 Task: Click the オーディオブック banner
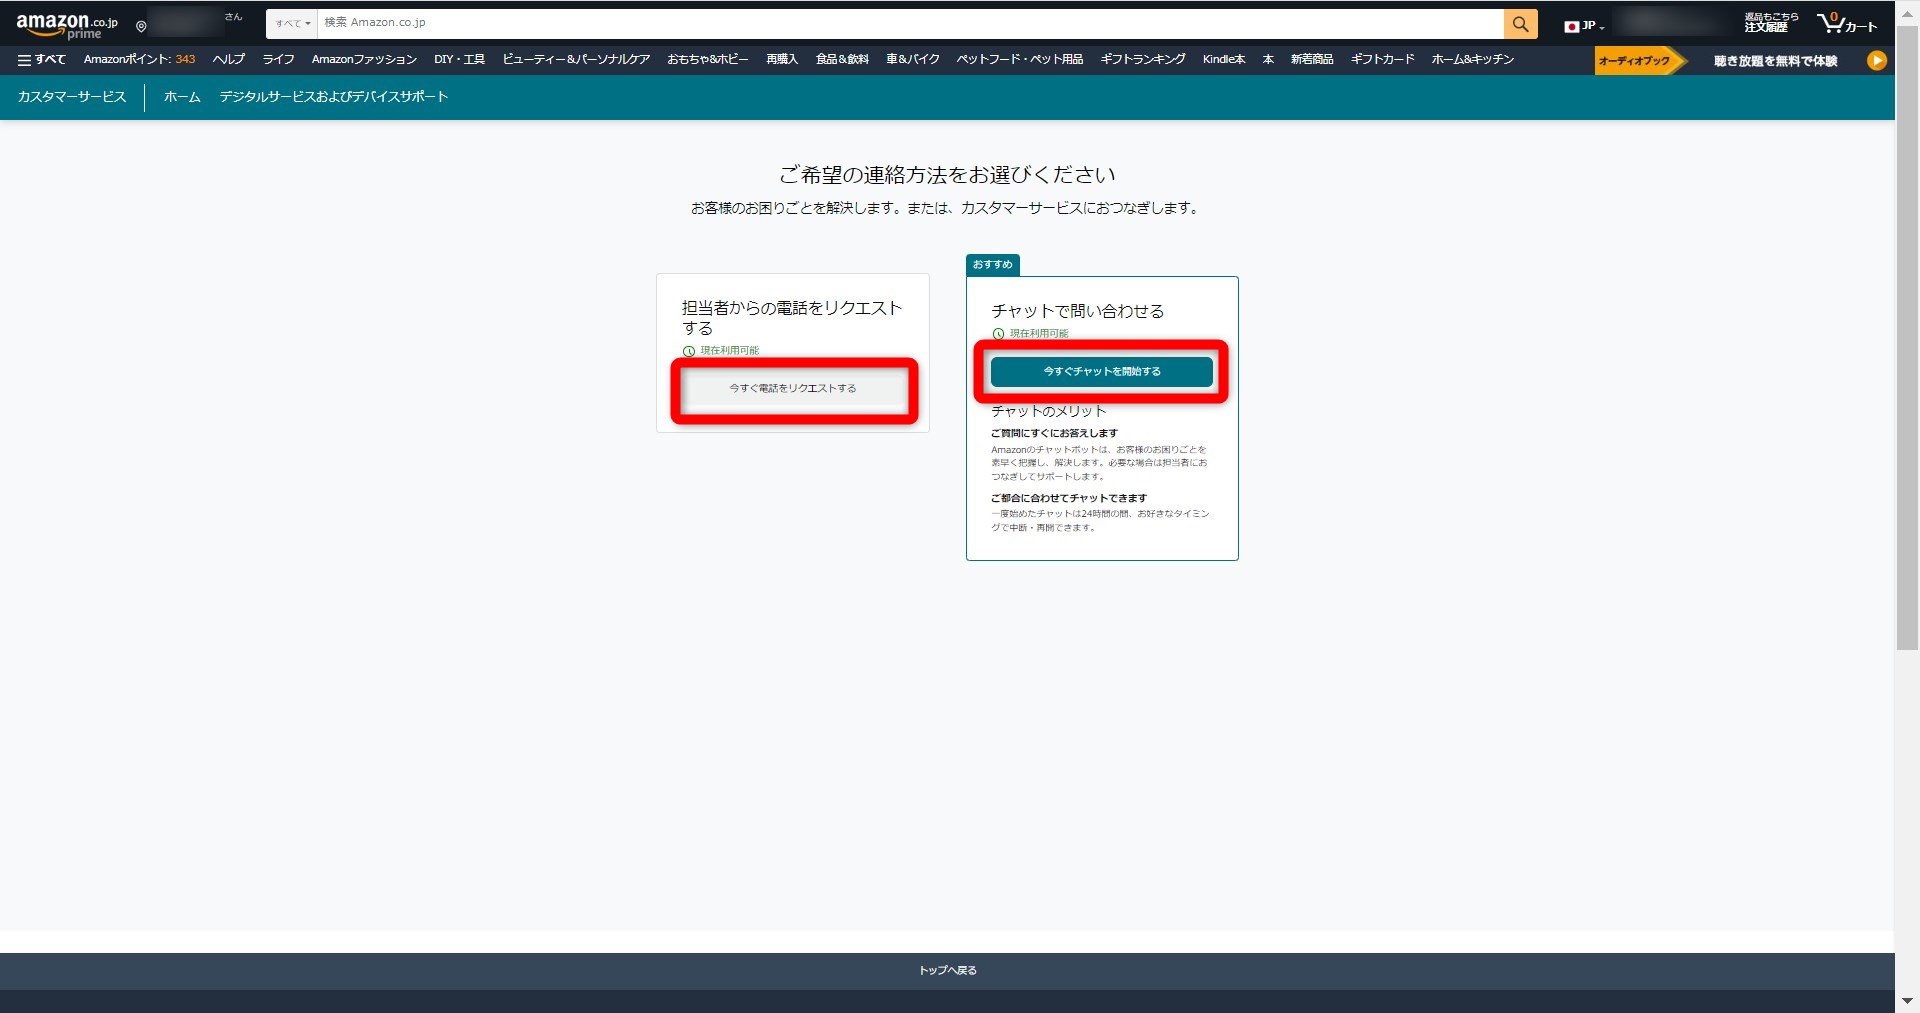pyautogui.click(x=1639, y=61)
